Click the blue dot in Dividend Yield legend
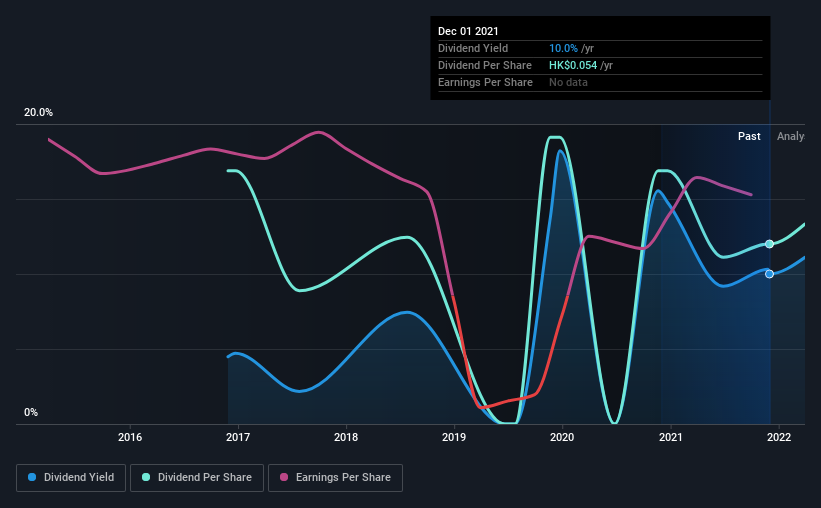The image size is (821, 508). [x=32, y=477]
